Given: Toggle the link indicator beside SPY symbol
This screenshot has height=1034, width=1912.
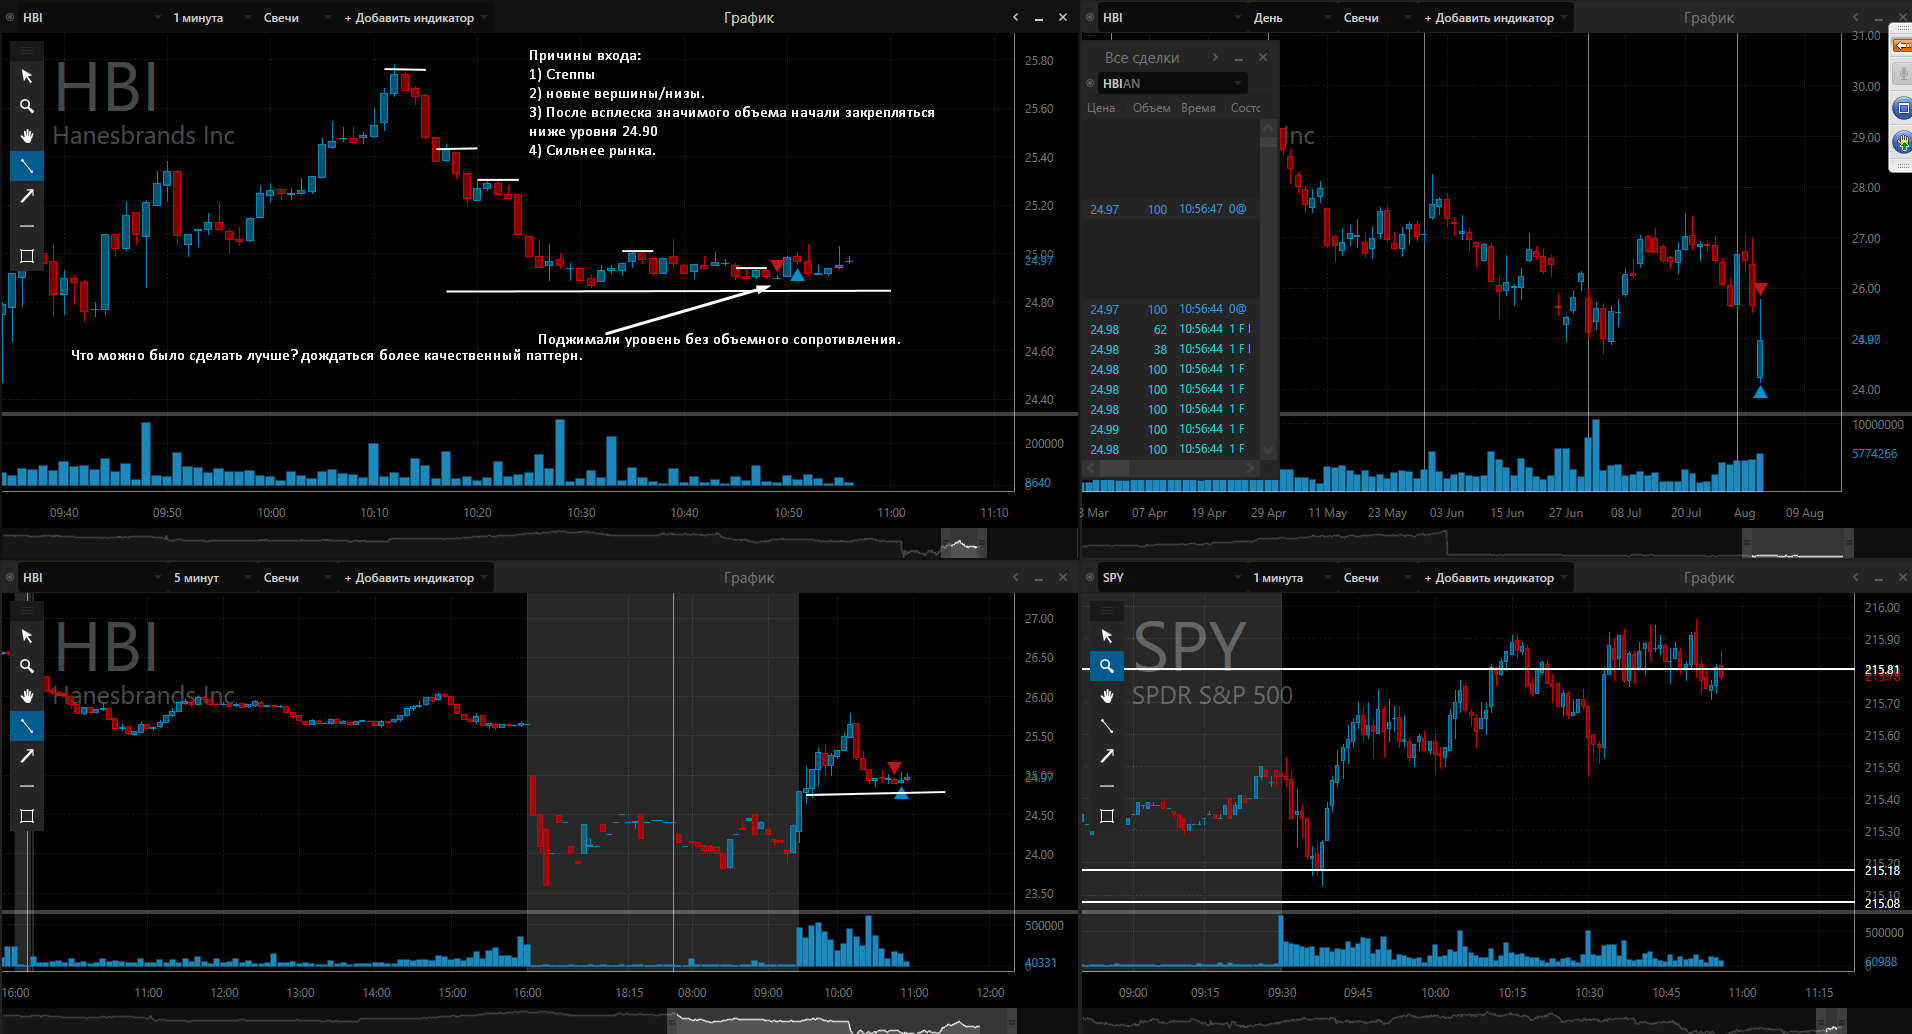Looking at the screenshot, I should [x=1090, y=578].
